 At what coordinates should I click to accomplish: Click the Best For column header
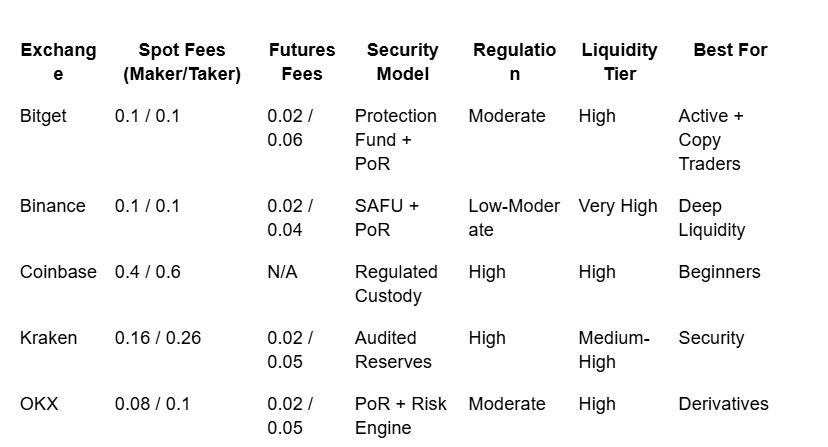(730, 50)
